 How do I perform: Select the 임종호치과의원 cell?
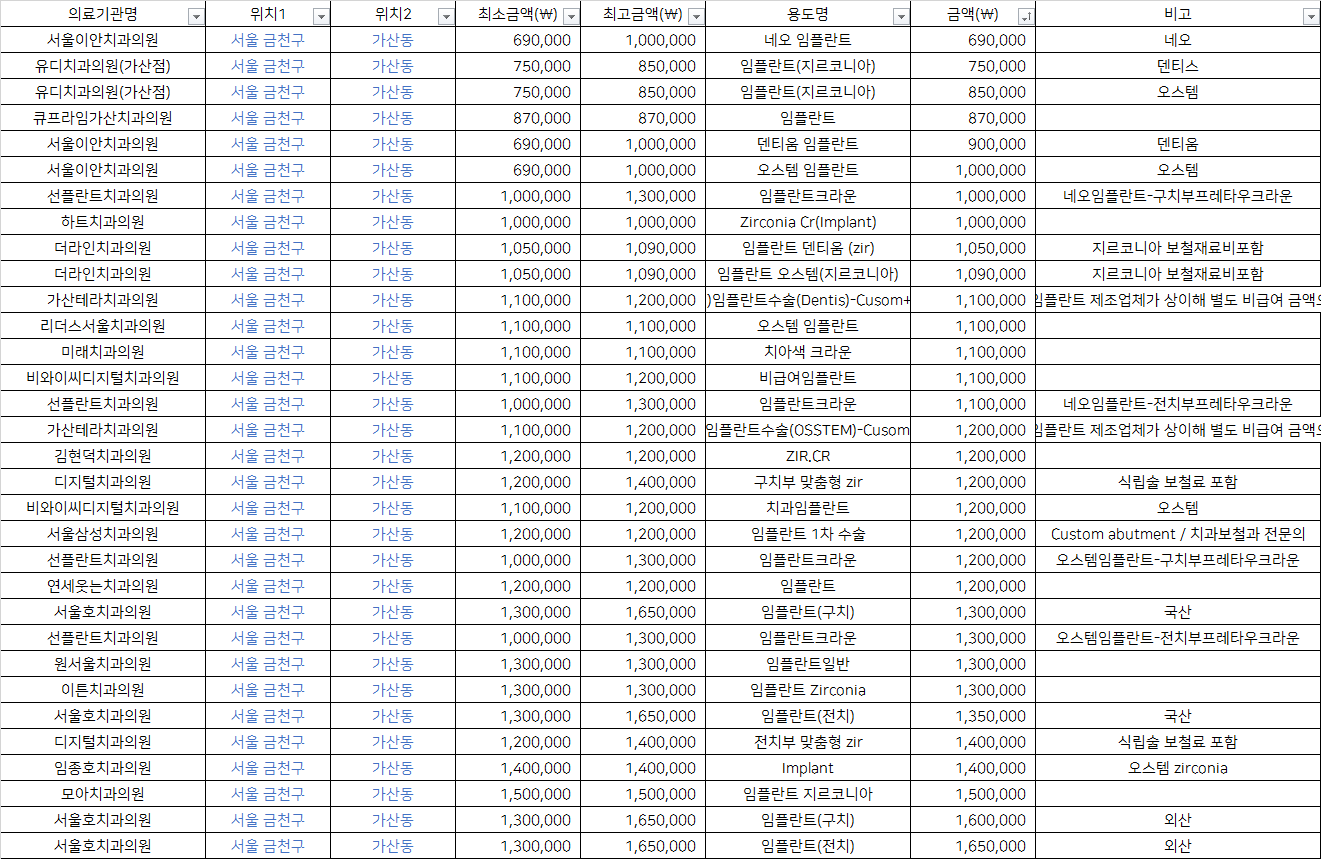point(103,768)
